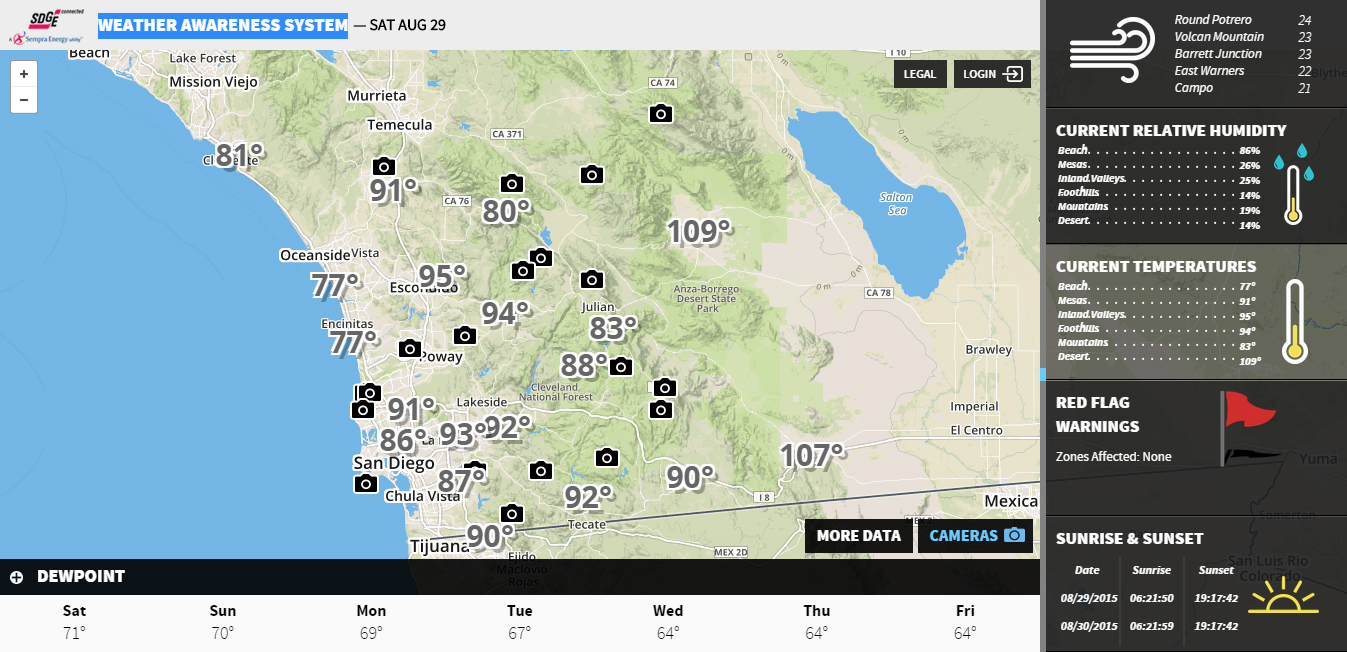Zoom out on the map
This screenshot has height=652, width=1347.
tap(24, 100)
